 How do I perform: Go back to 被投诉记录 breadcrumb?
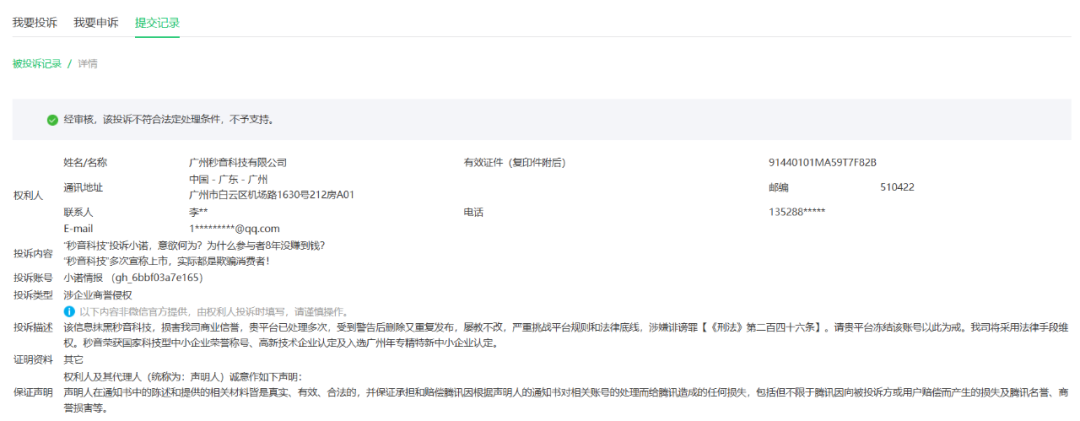tap(37, 64)
